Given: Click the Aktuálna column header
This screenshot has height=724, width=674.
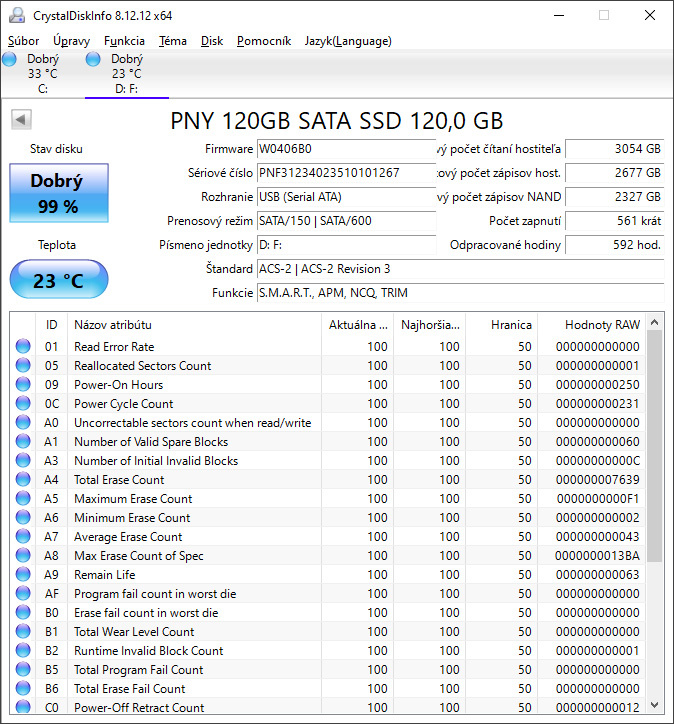Looking at the screenshot, I should coord(357,325).
